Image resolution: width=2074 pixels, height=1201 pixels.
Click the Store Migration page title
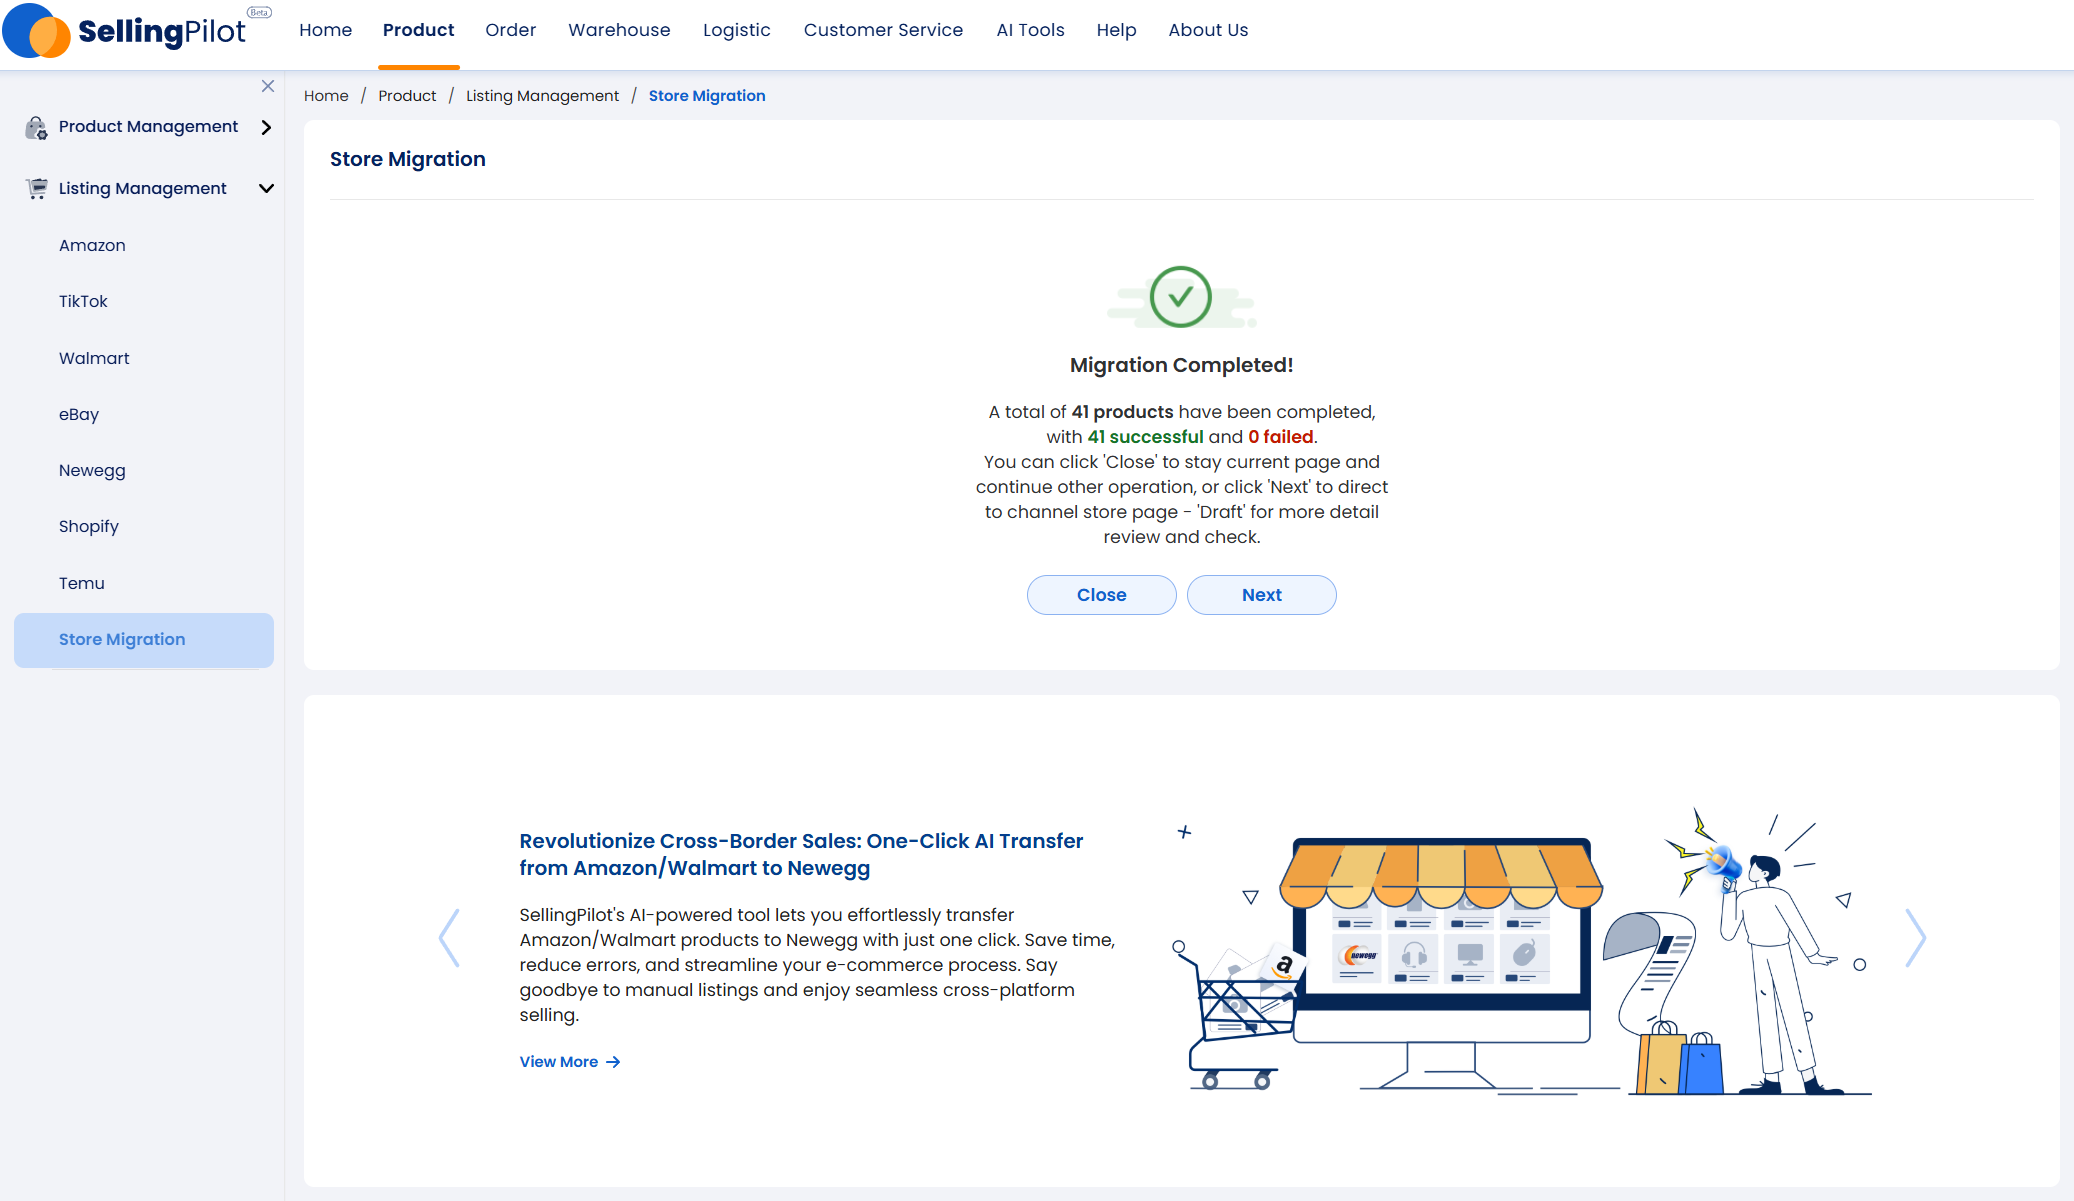click(x=407, y=159)
